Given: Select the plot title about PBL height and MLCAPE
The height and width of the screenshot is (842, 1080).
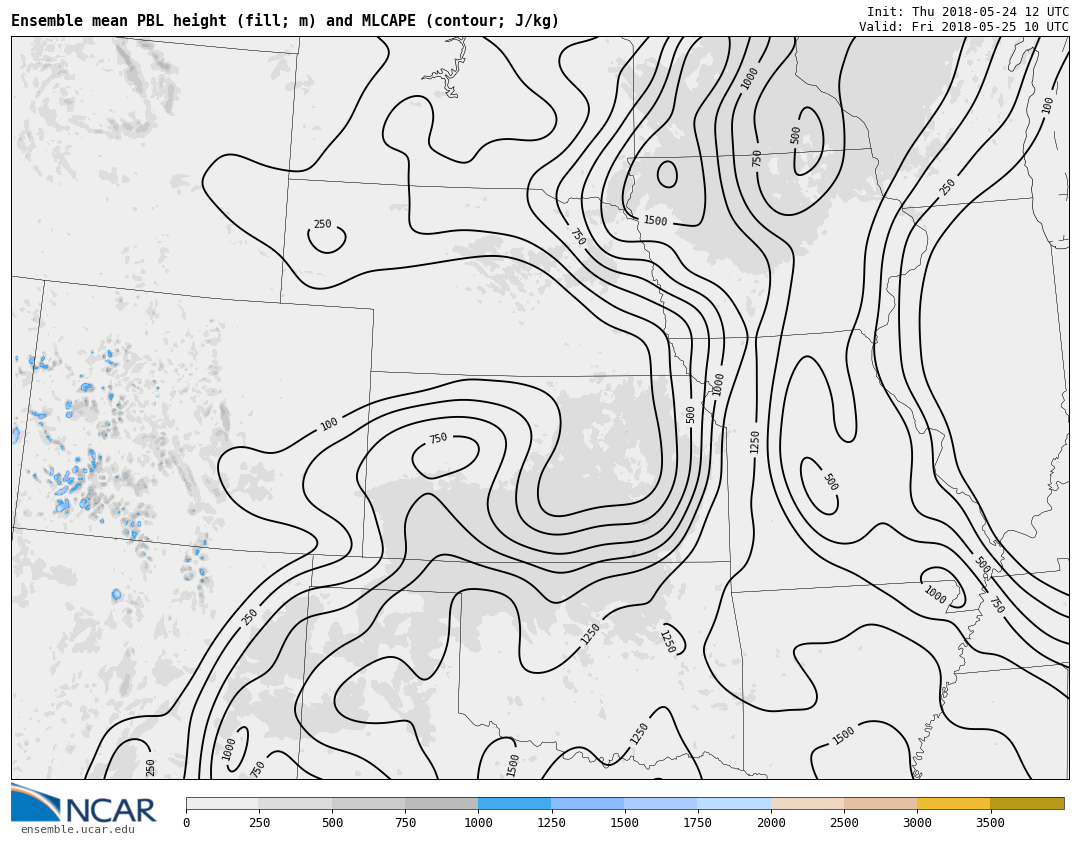Looking at the screenshot, I should point(285,21).
